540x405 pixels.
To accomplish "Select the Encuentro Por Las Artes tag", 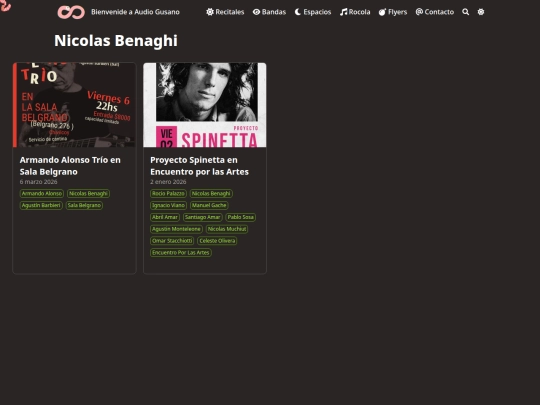I will (181, 253).
